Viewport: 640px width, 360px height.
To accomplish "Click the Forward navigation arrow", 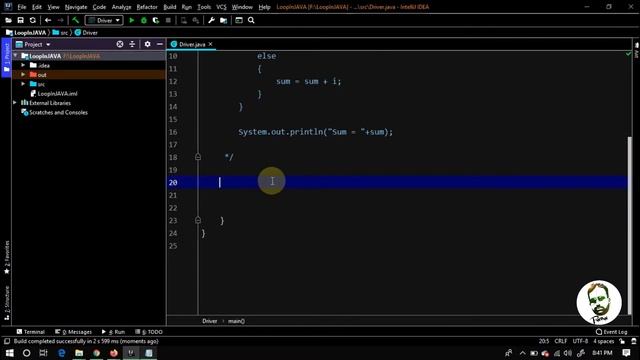I will point(60,20).
